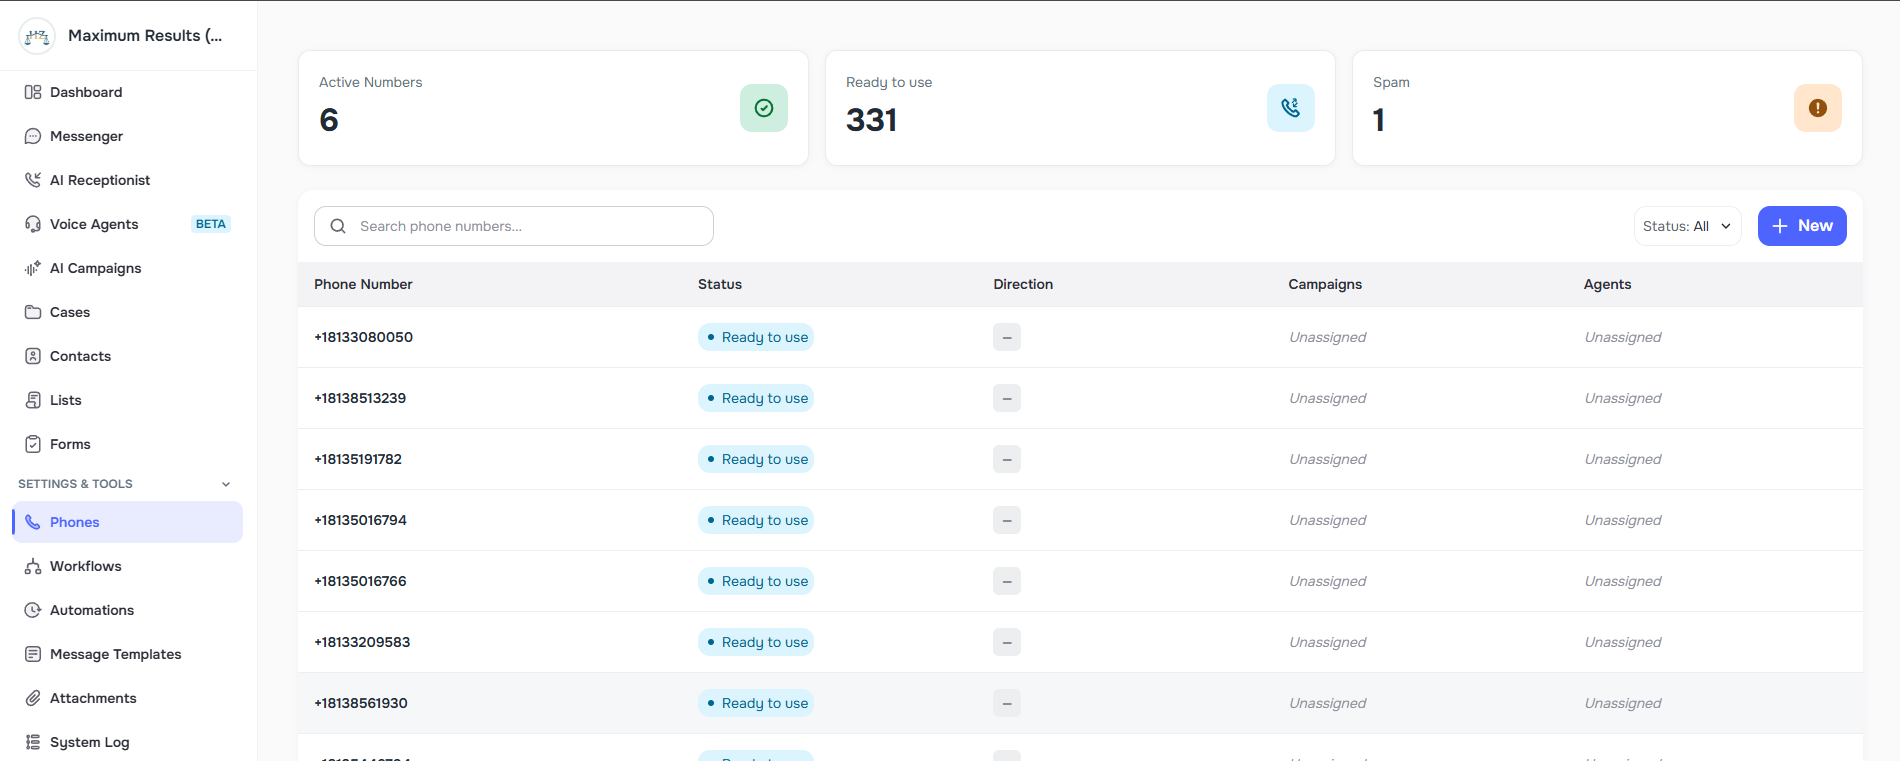Click Unassigned agent for +18138513239
The width and height of the screenshot is (1900, 761).
(1623, 398)
